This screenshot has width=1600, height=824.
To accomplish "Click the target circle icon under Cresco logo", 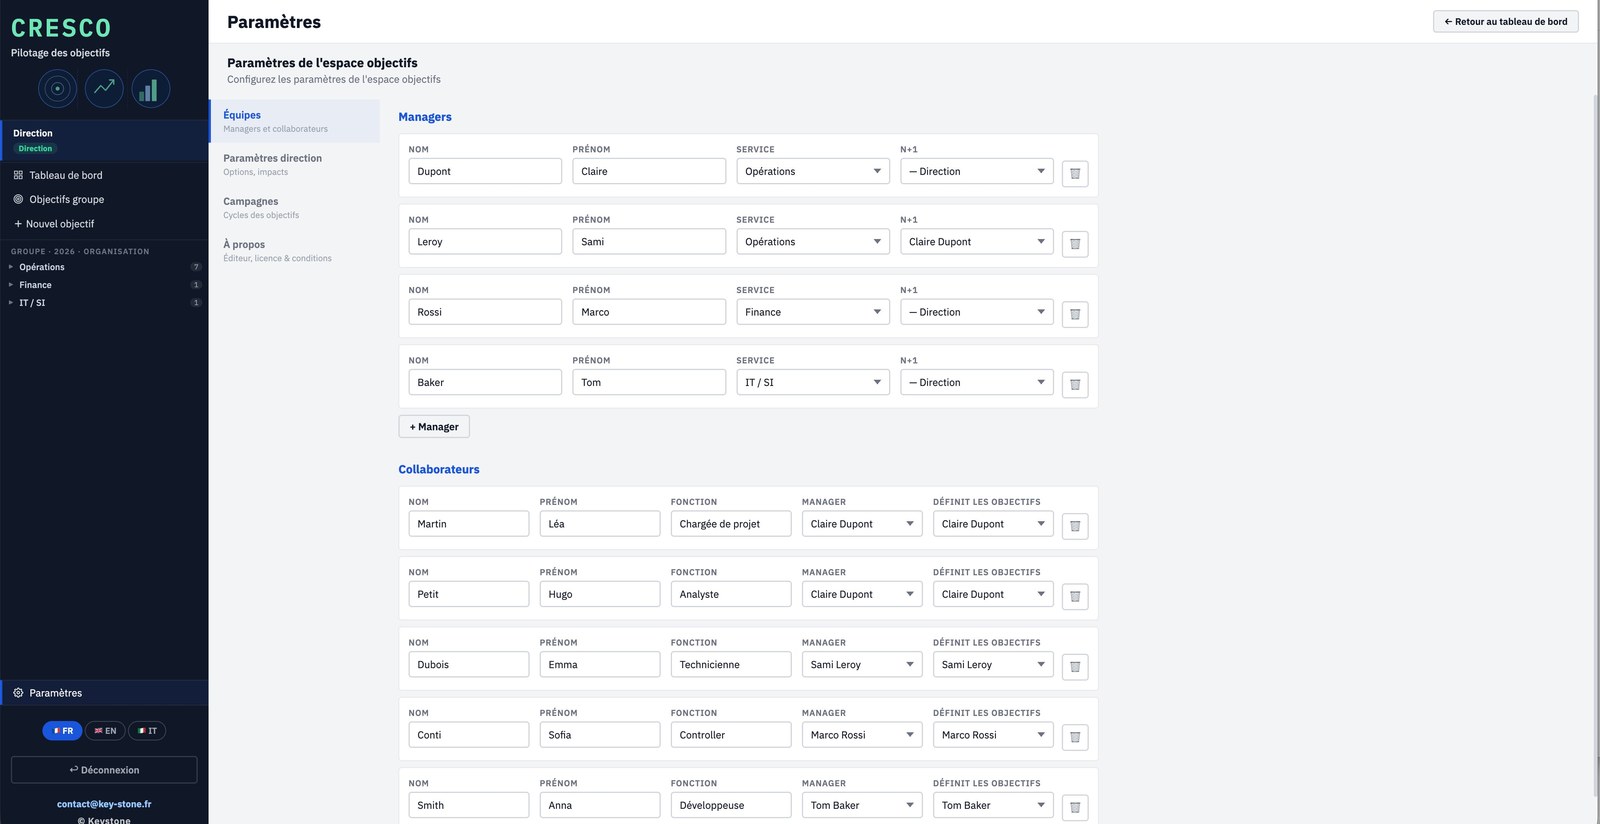I will point(57,89).
